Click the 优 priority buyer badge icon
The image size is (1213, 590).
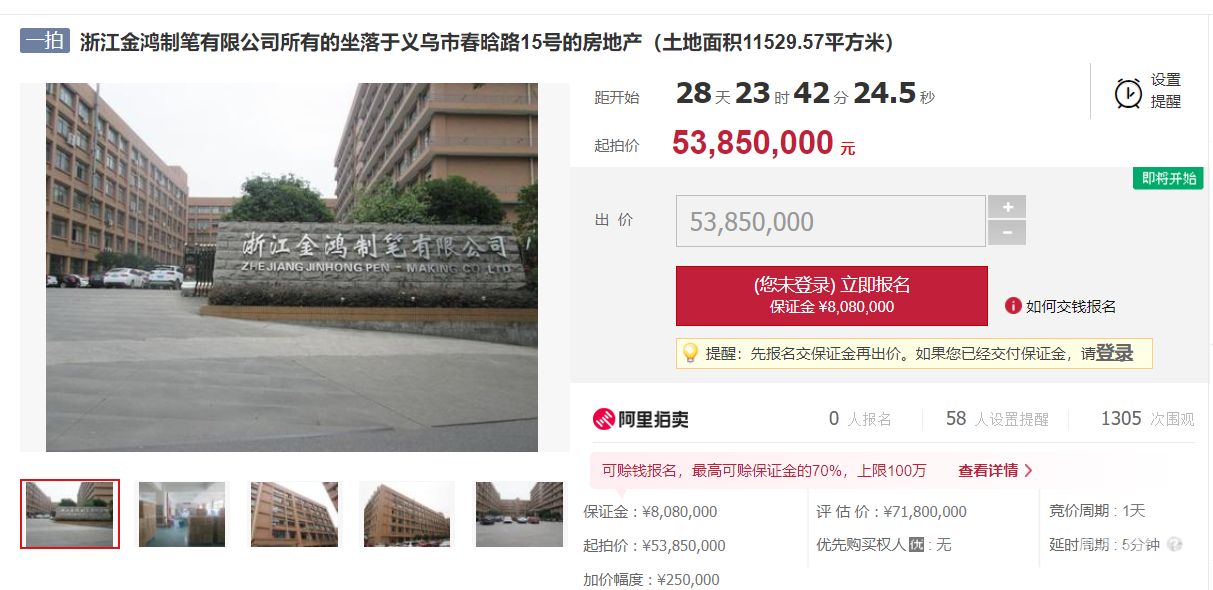coord(916,545)
